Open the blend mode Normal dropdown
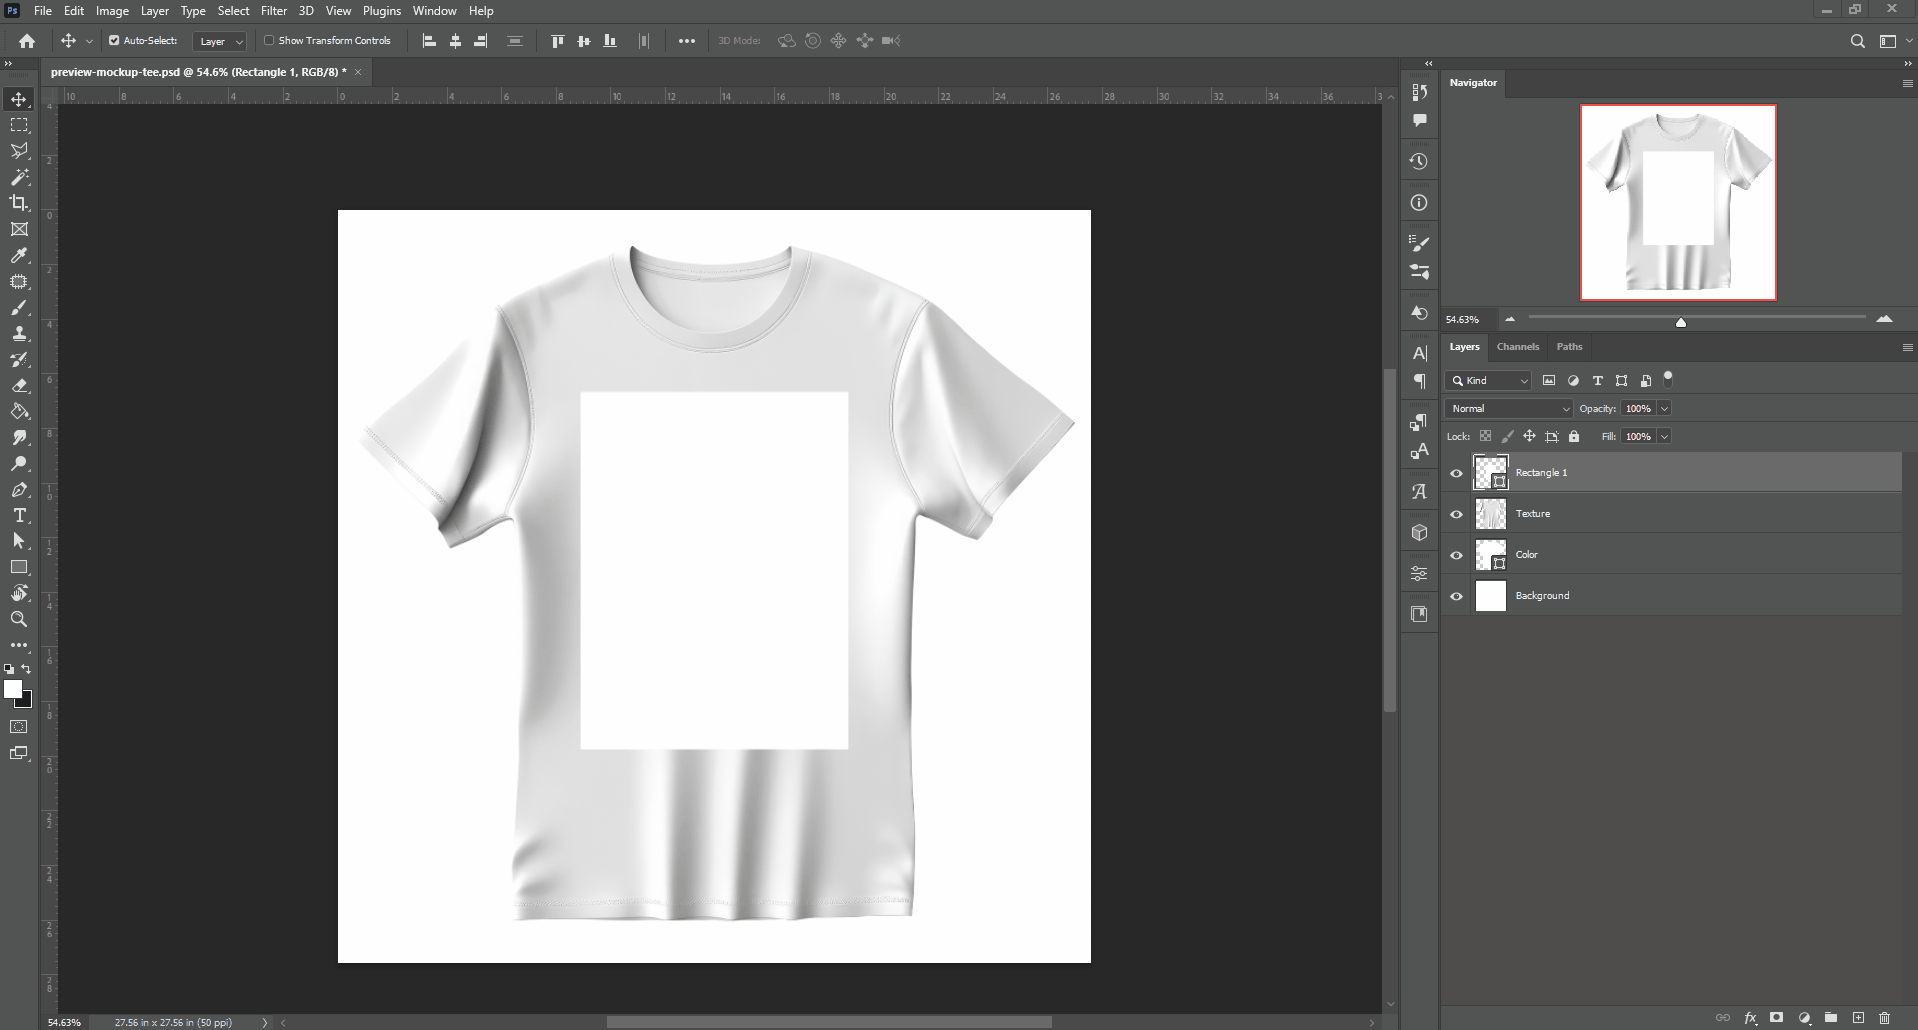 1509,409
